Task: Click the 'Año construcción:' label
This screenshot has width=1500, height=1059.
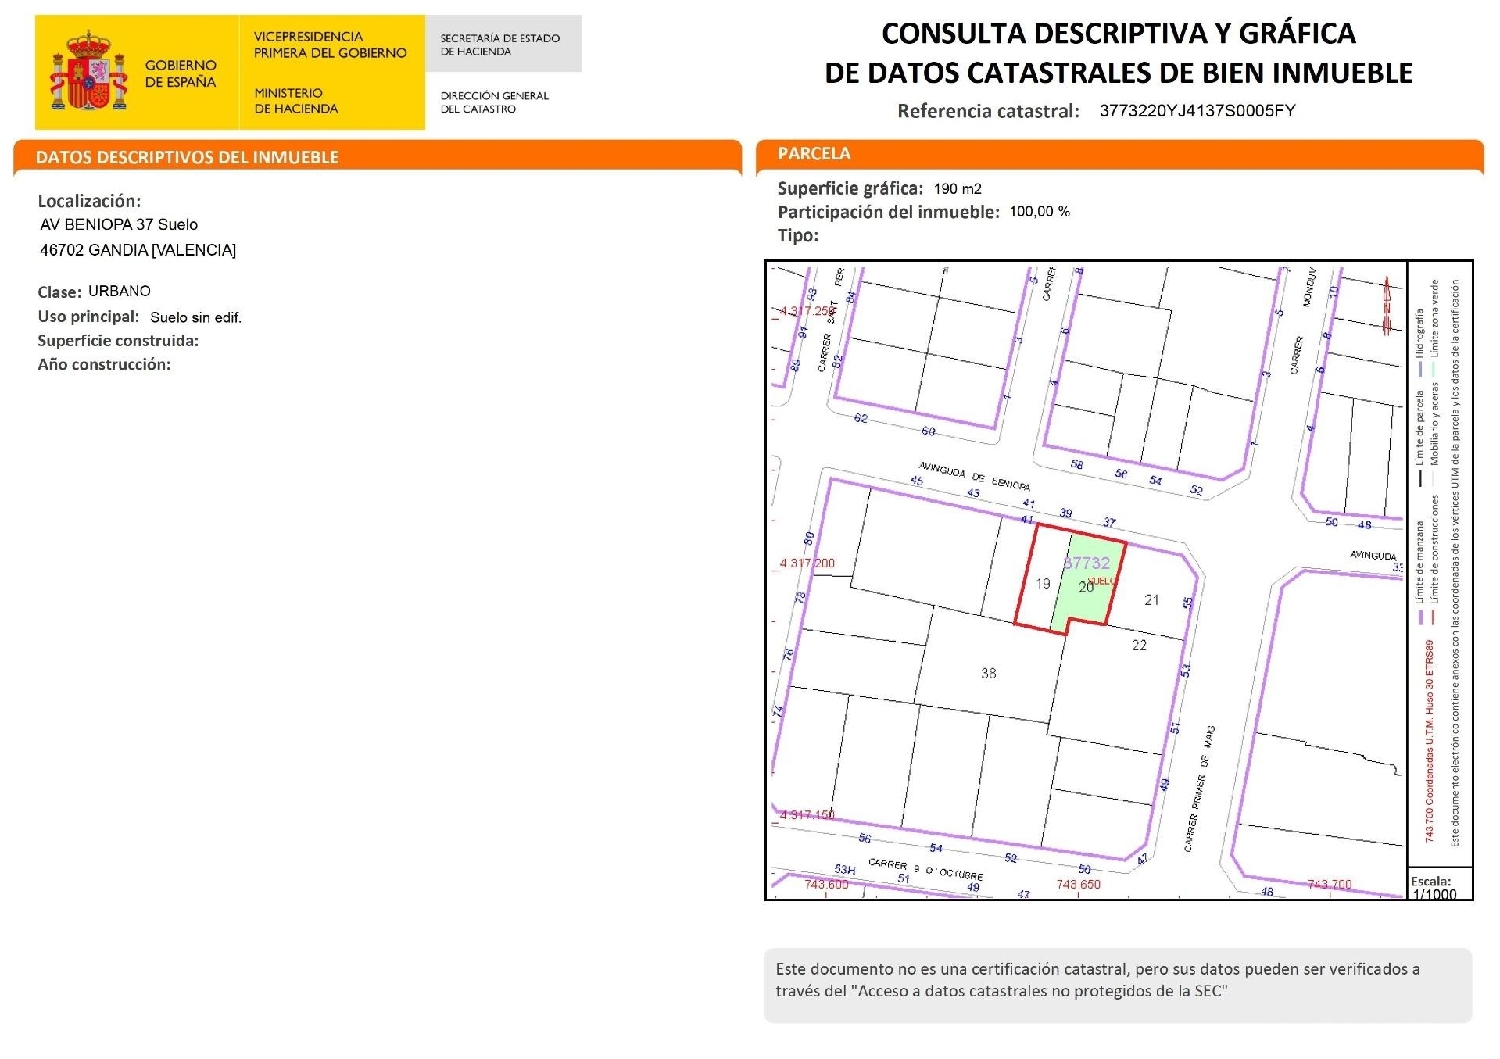Action: pyautogui.click(x=104, y=365)
